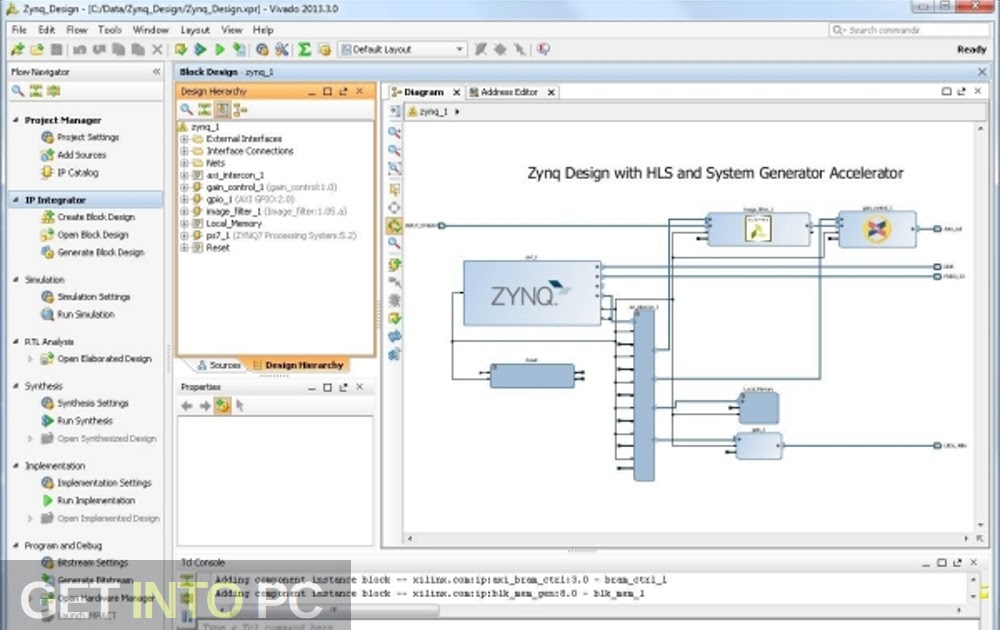This screenshot has height=630, width=1000.
Task: Click Run Simulation in Flow Navigator
Action: coord(86,314)
